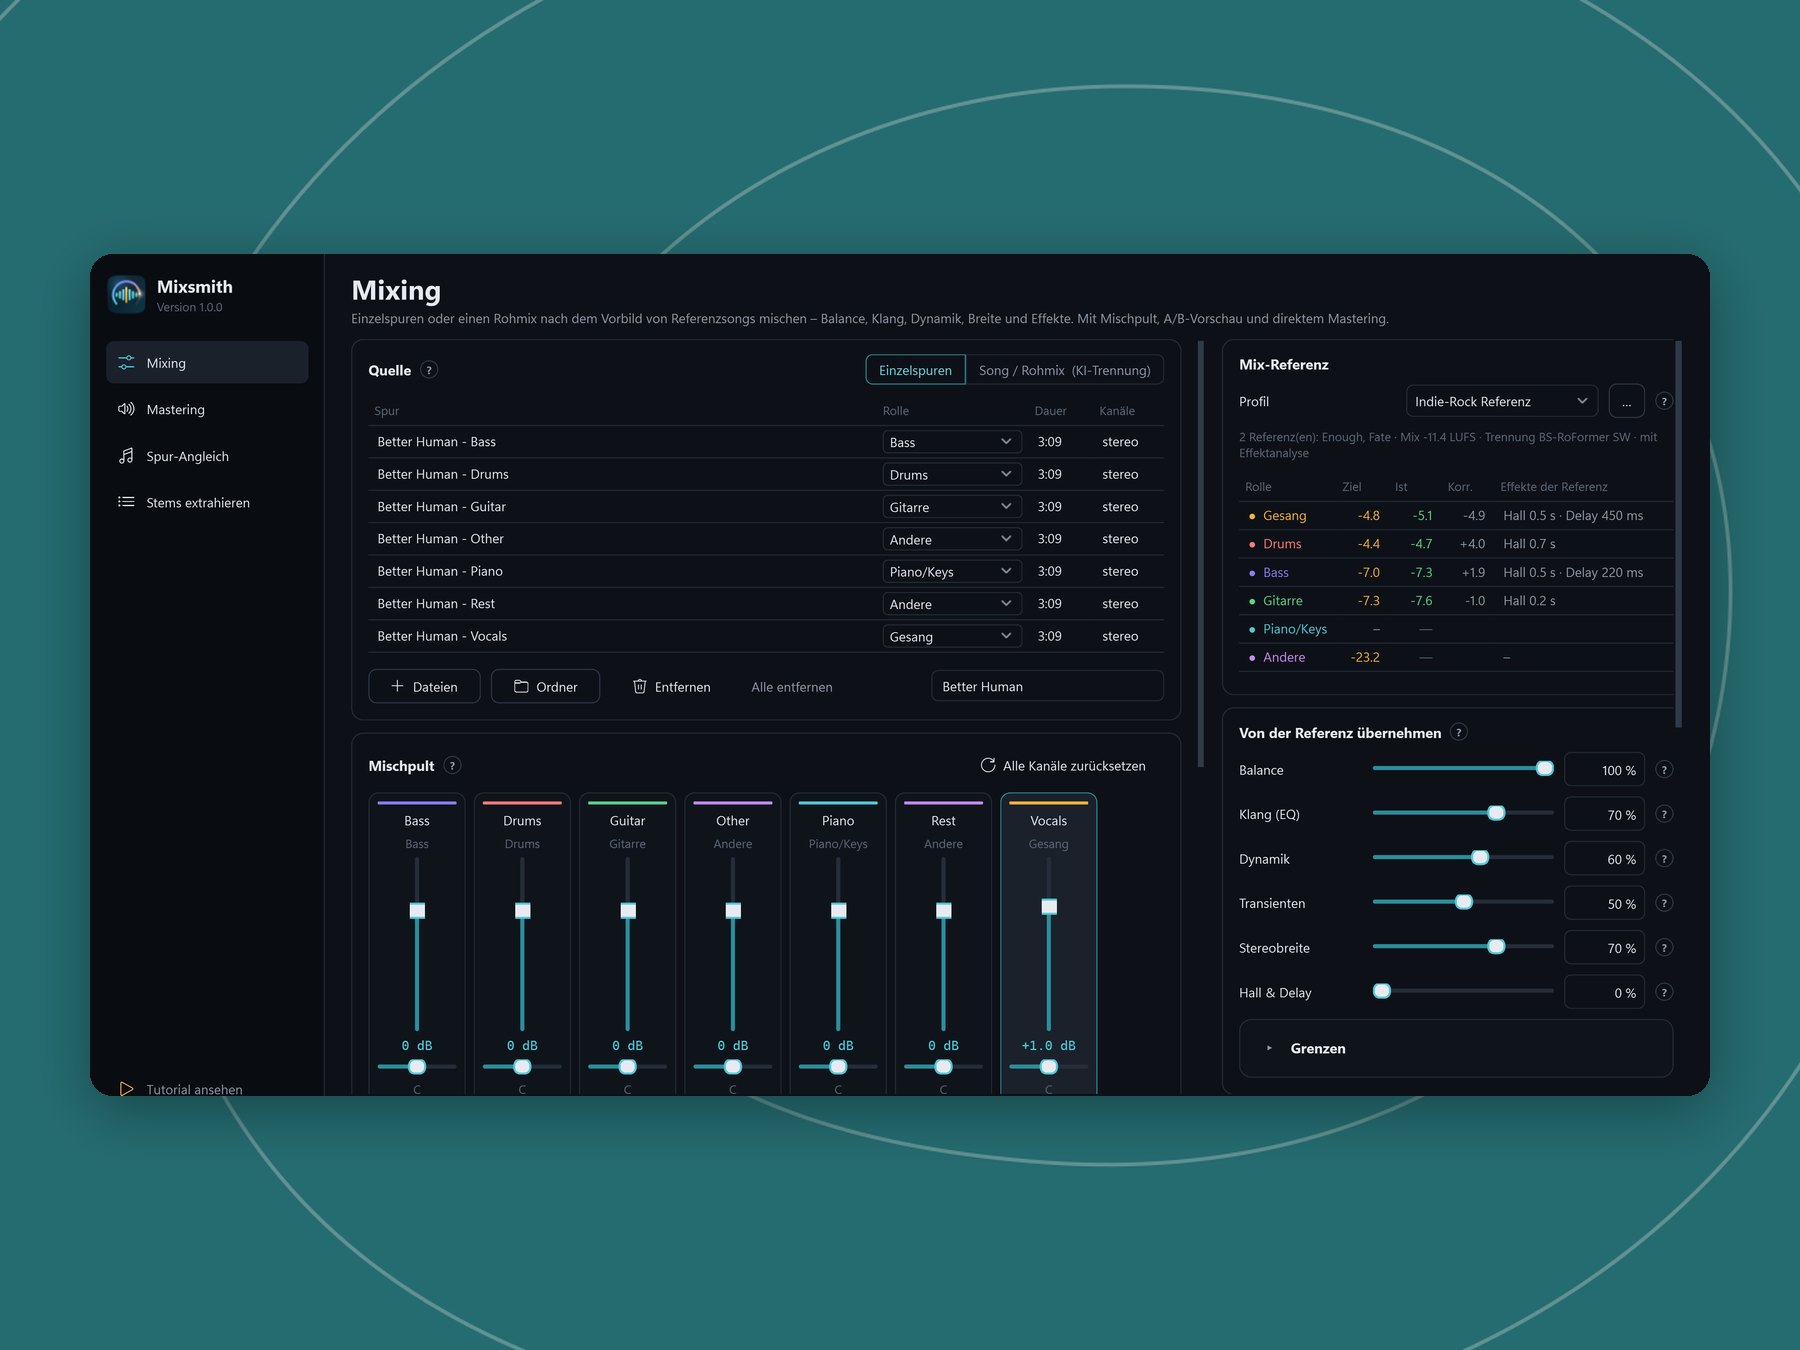
Task: Go to Spur-Angleich page
Action: click(207, 456)
